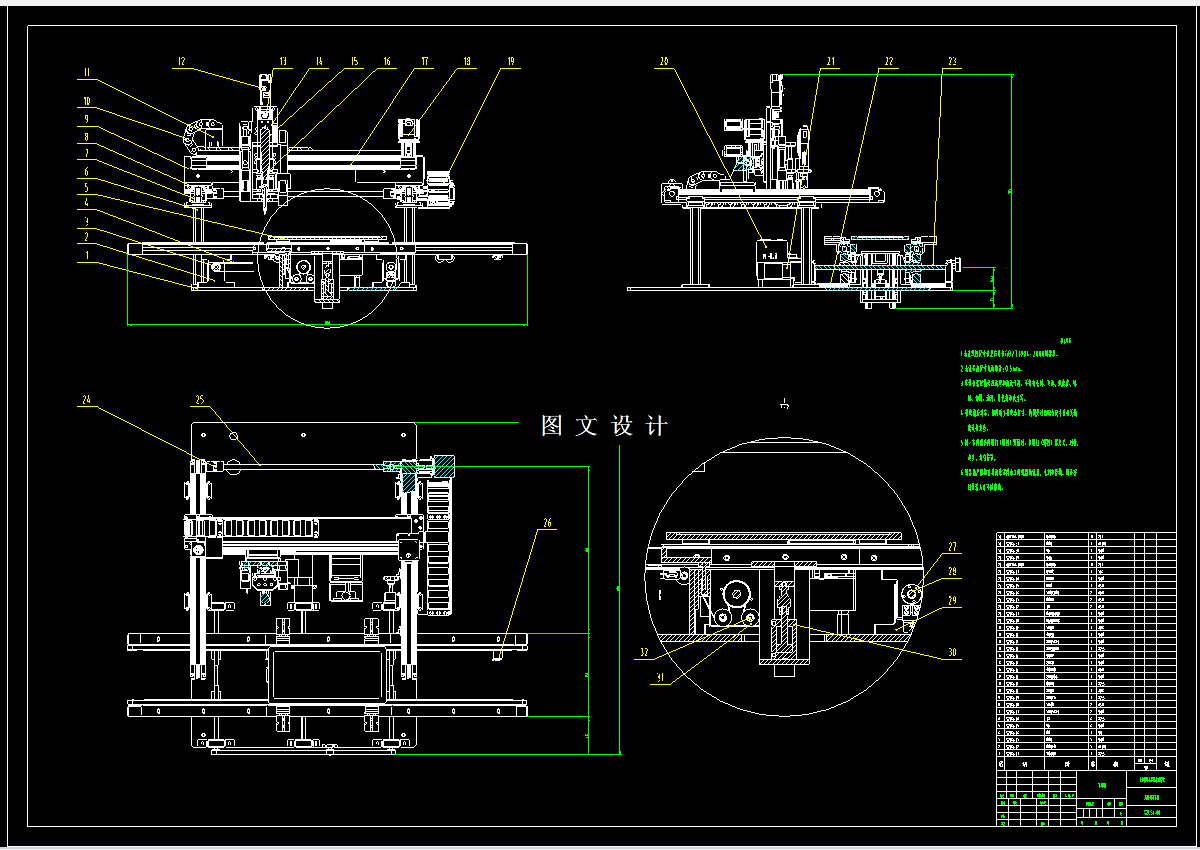The width and height of the screenshot is (1200, 850).
Task: Click detail view callout 27
Action: tap(953, 547)
